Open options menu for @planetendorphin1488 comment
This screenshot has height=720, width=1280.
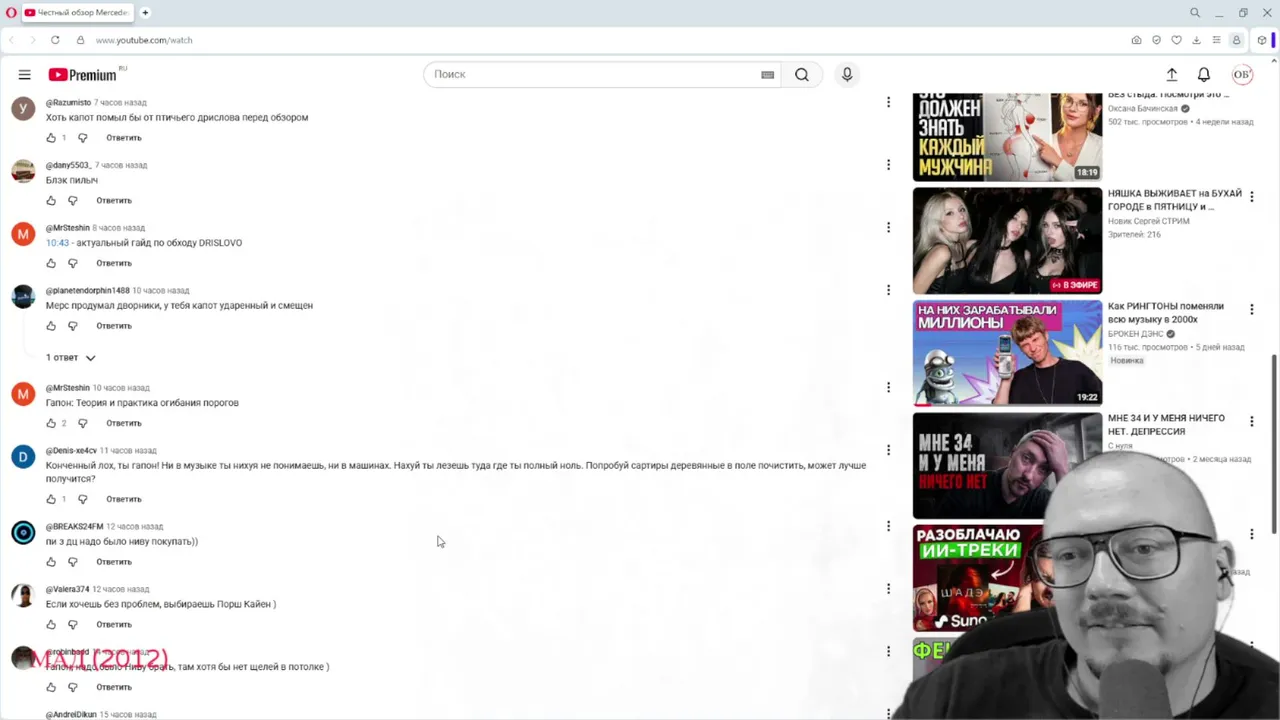[x=888, y=290]
